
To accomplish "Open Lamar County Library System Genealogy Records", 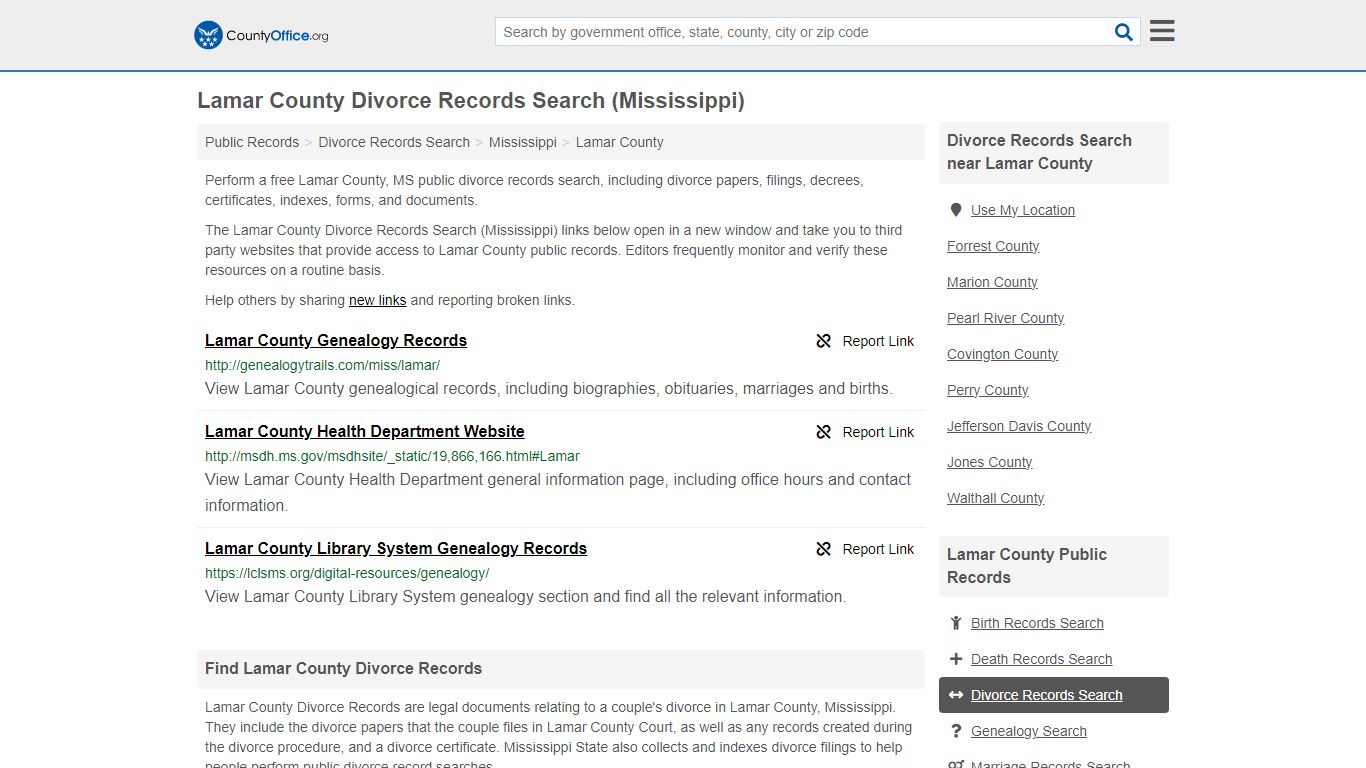I will coord(396,548).
